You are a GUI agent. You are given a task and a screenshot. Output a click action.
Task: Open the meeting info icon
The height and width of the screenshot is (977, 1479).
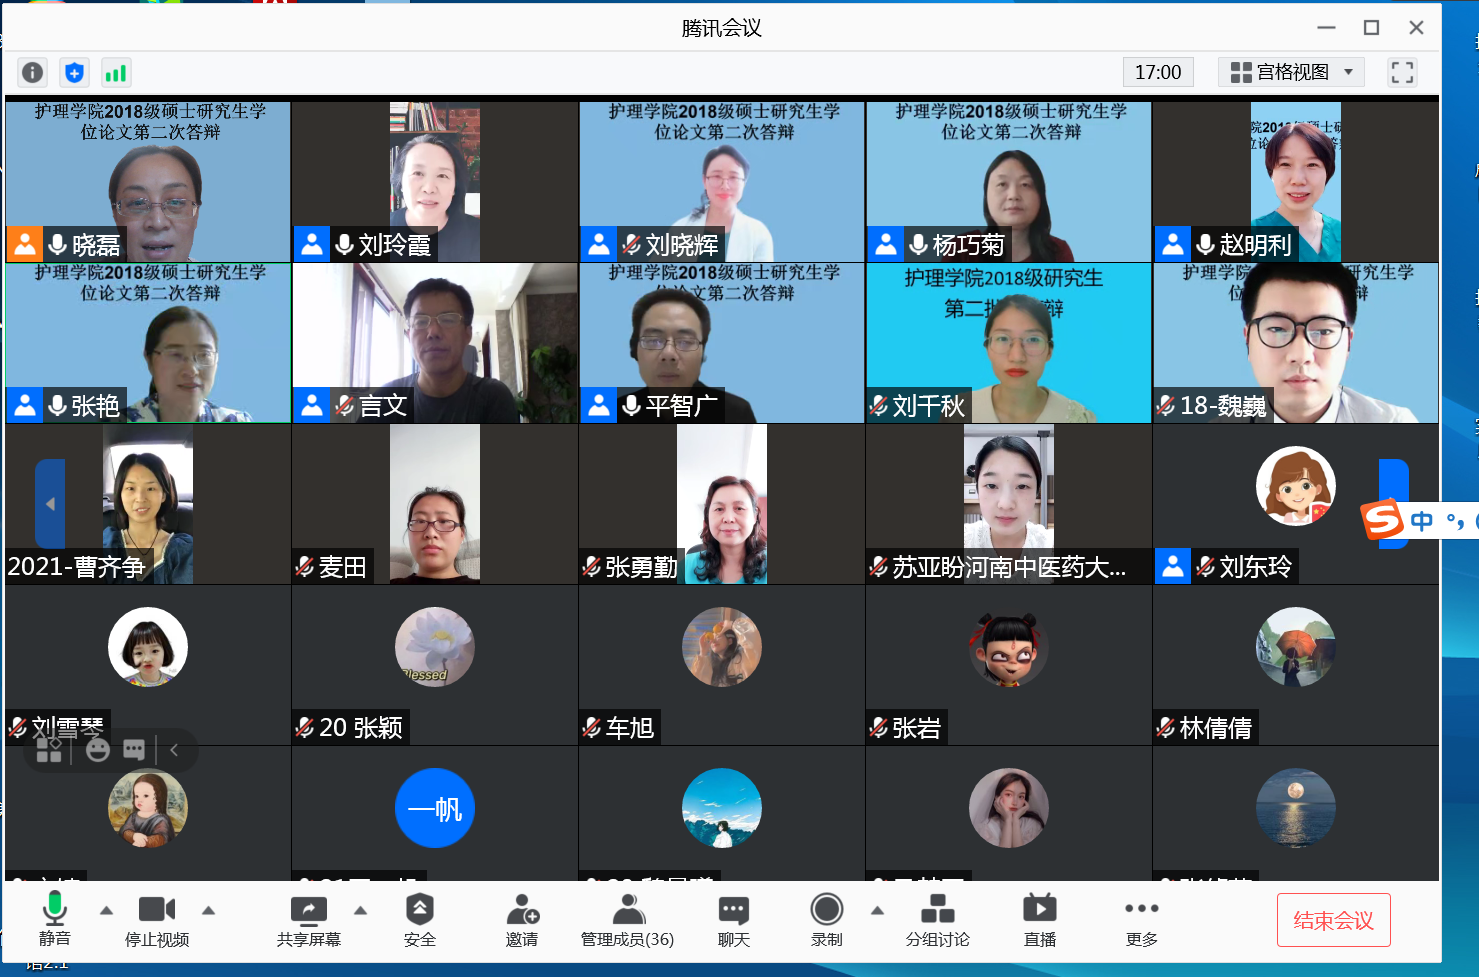point(32,72)
